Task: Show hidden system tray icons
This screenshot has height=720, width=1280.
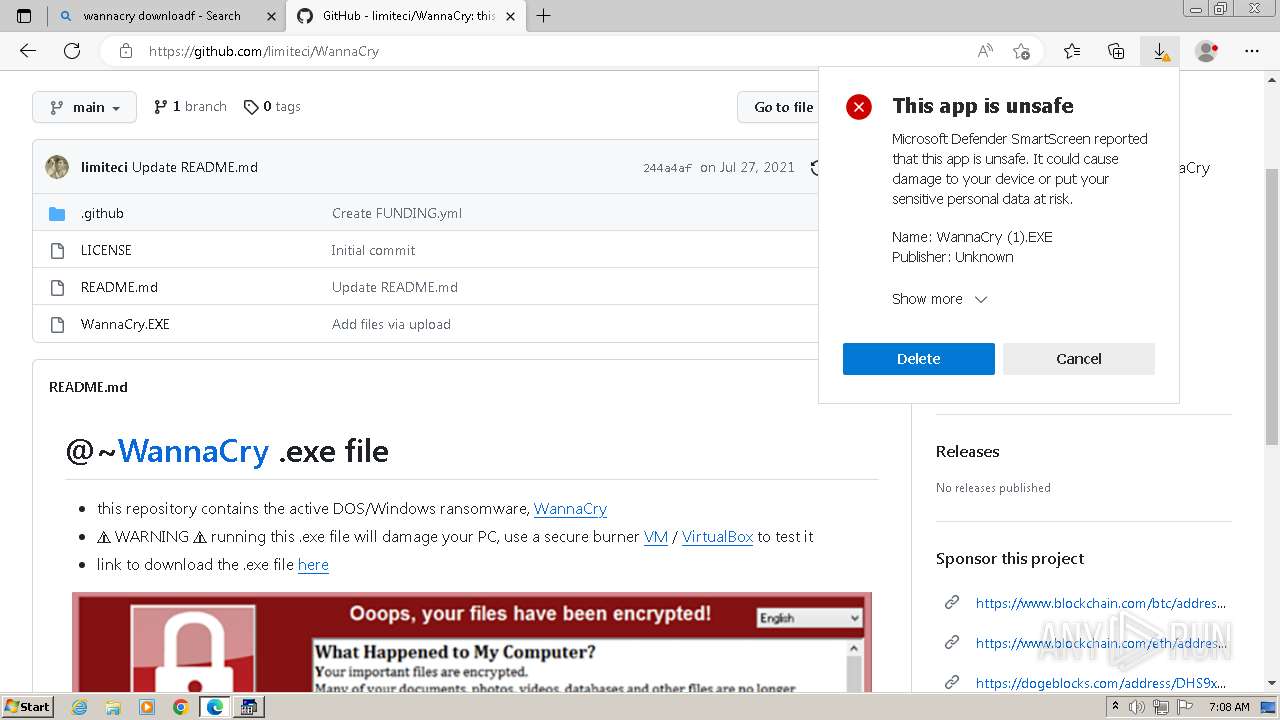Action: (1115, 707)
